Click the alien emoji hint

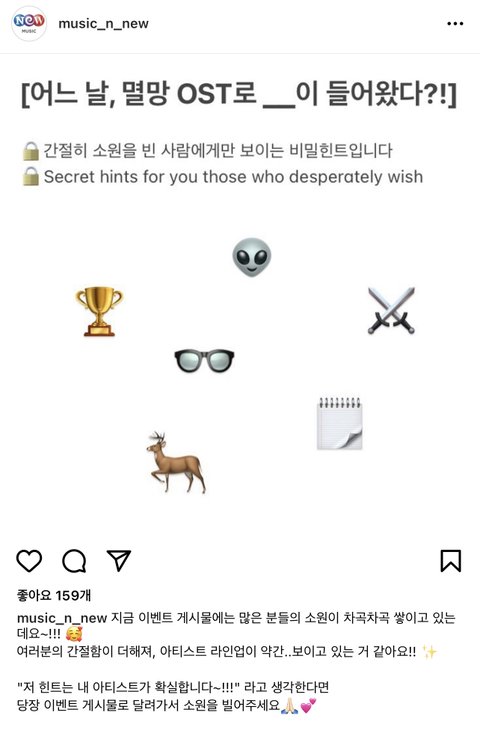[251, 257]
